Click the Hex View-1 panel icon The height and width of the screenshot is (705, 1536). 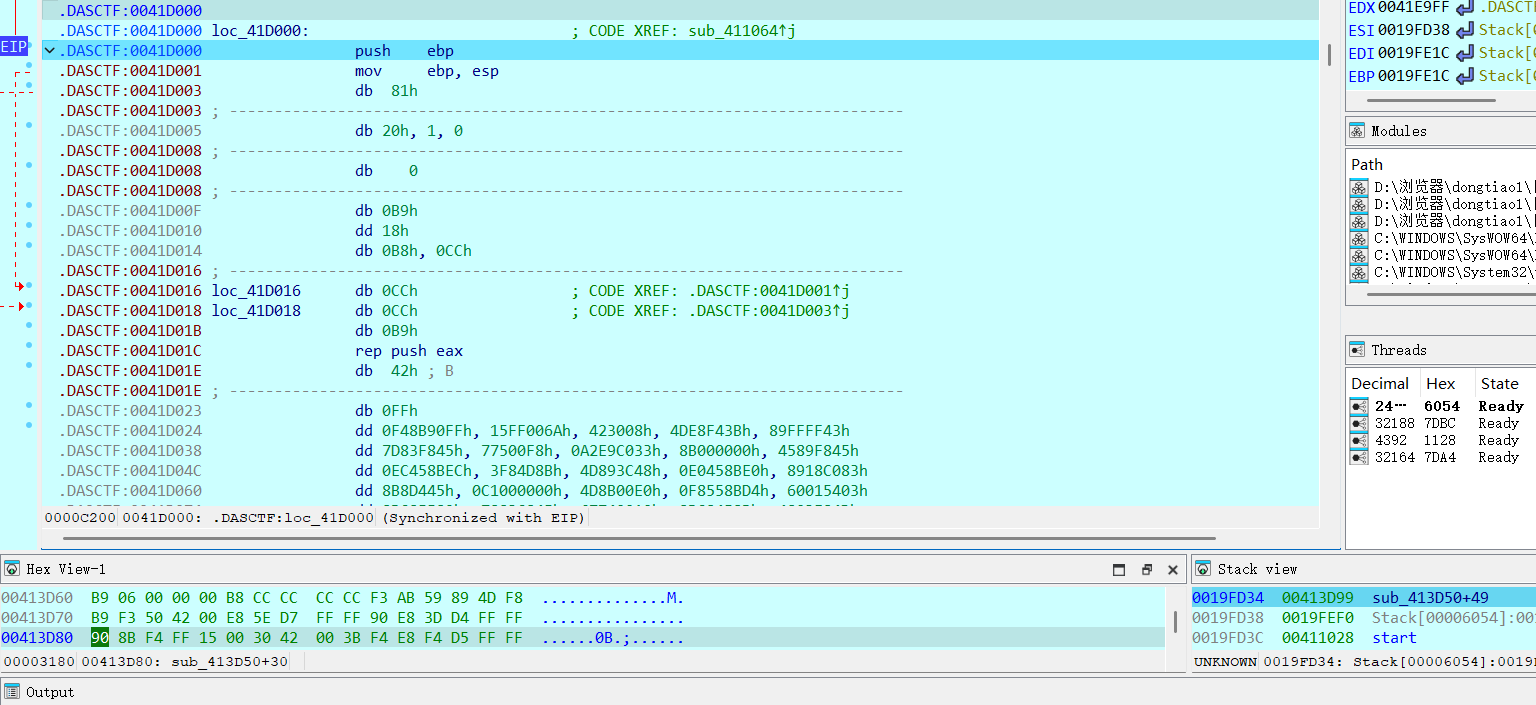(12, 569)
